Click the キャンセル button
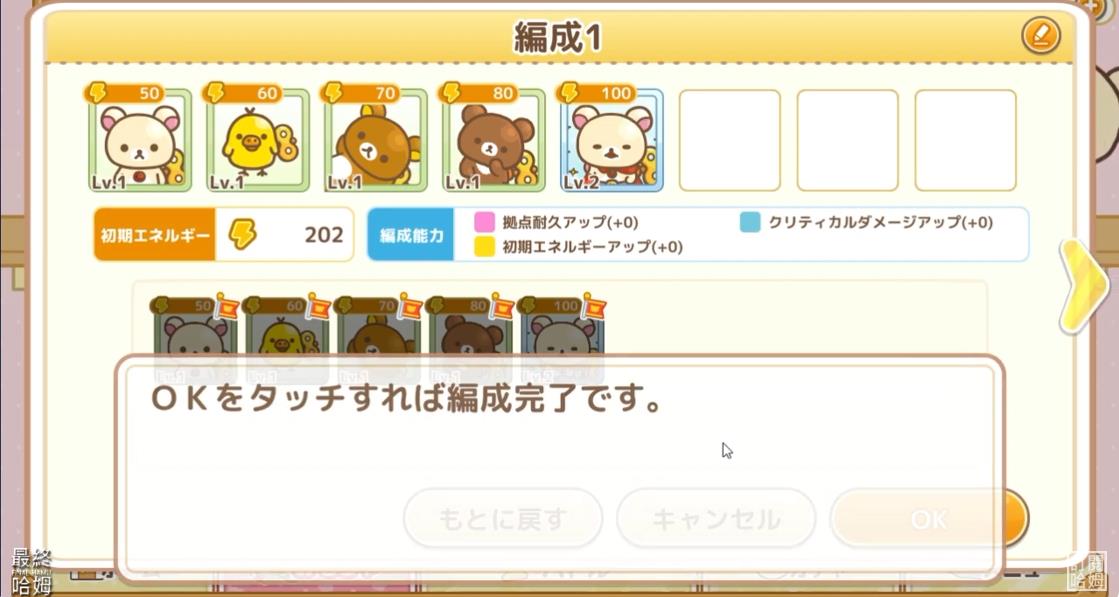Image resolution: width=1119 pixels, height=597 pixels. 716,519
